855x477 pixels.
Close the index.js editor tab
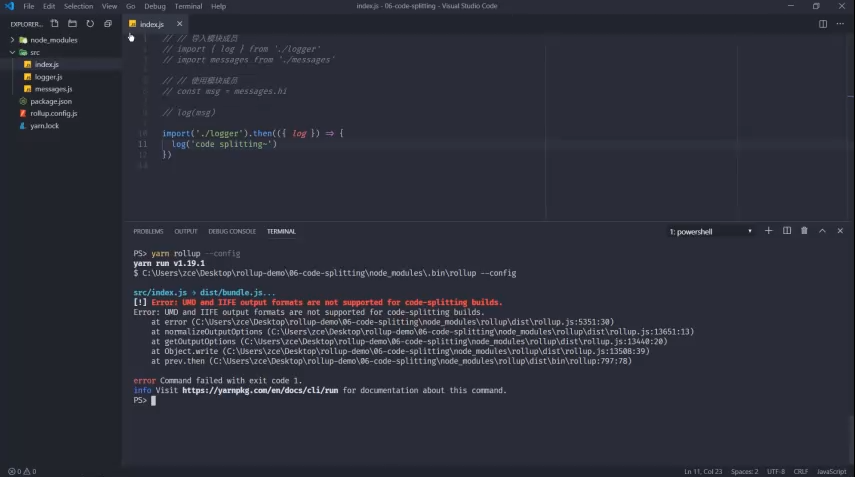pos(179,24)
